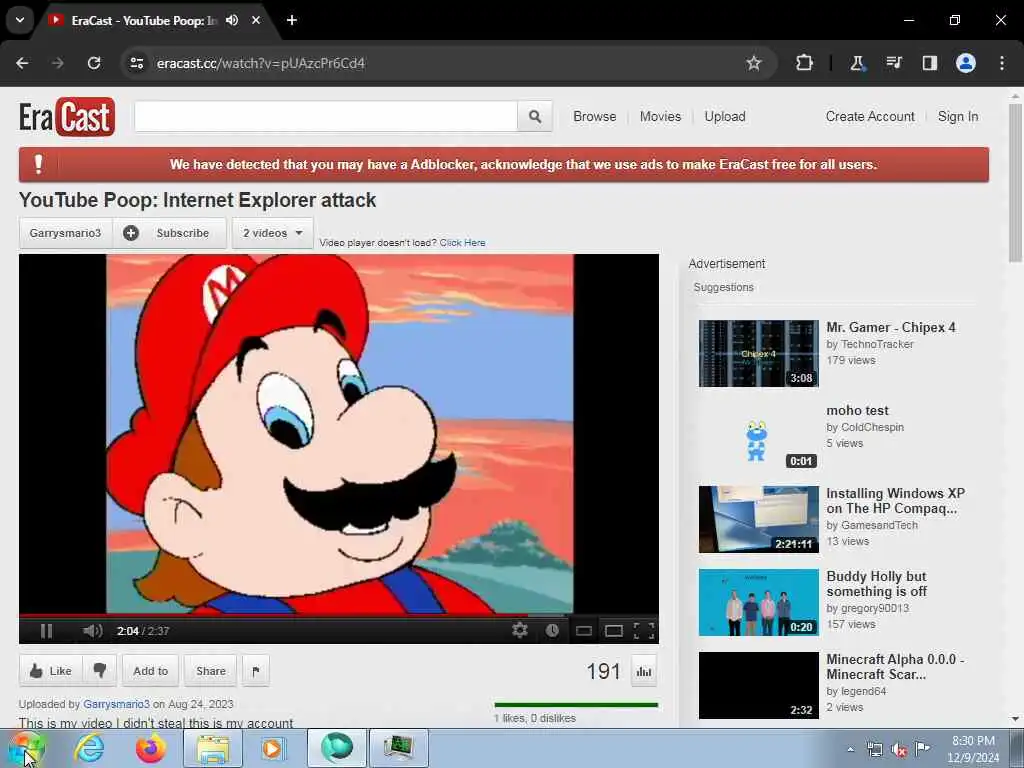This screenshot has width=1024, height=768.
Task: Go to the Upload page
Action: pyautogui.click(x=725, y=116)
